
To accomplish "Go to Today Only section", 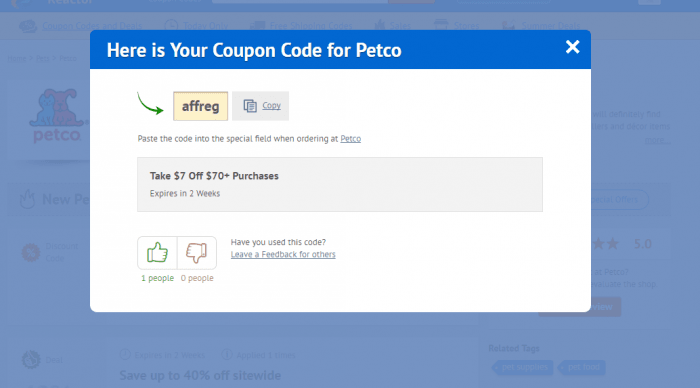I will [205, 26].
